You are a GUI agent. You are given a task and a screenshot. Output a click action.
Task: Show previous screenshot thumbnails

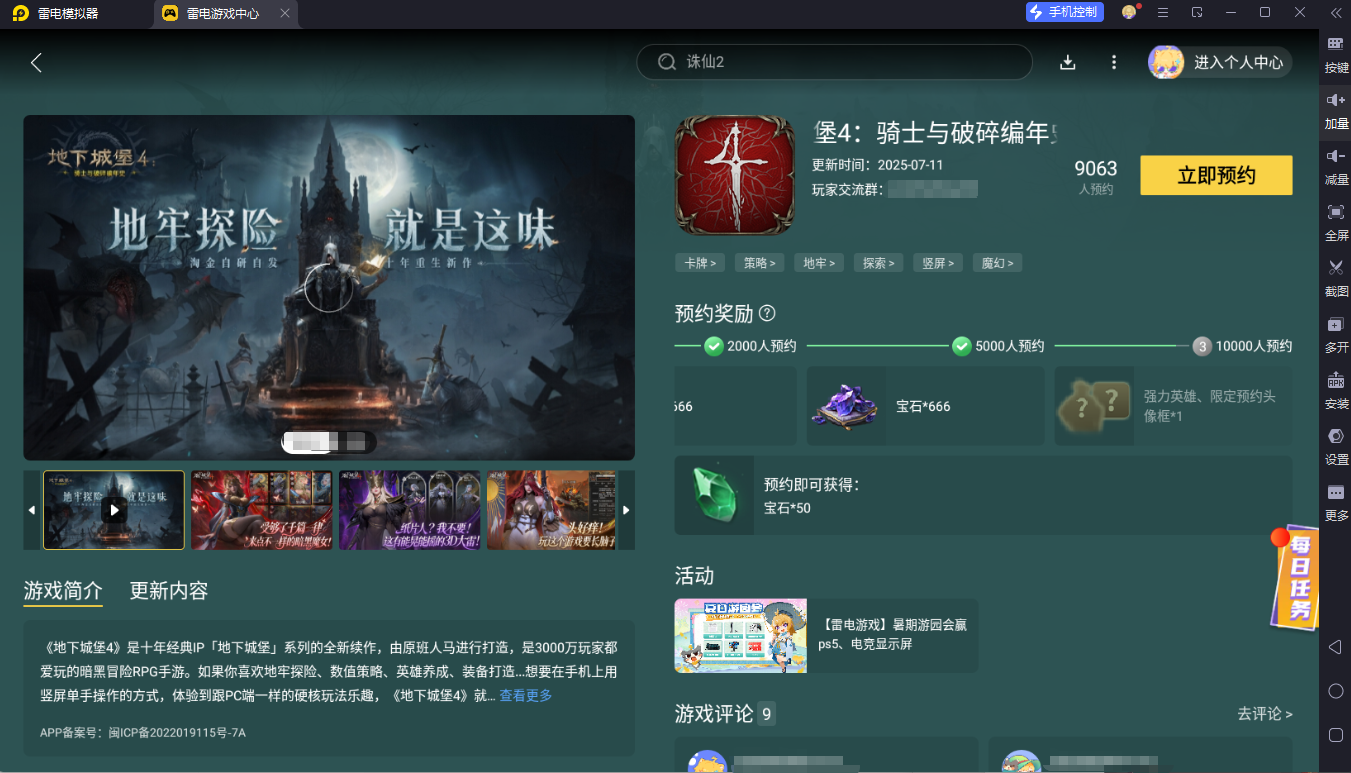tap(32, 510)
